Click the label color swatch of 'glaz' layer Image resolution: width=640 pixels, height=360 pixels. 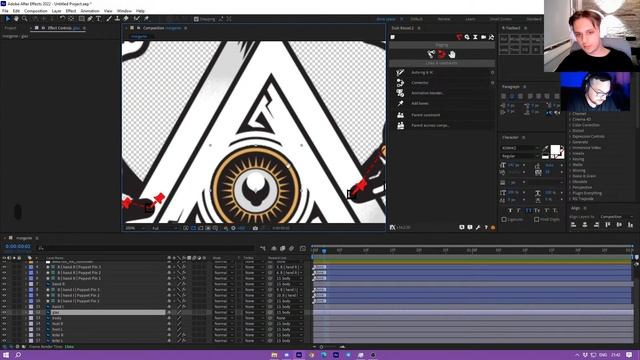point(31,313)
